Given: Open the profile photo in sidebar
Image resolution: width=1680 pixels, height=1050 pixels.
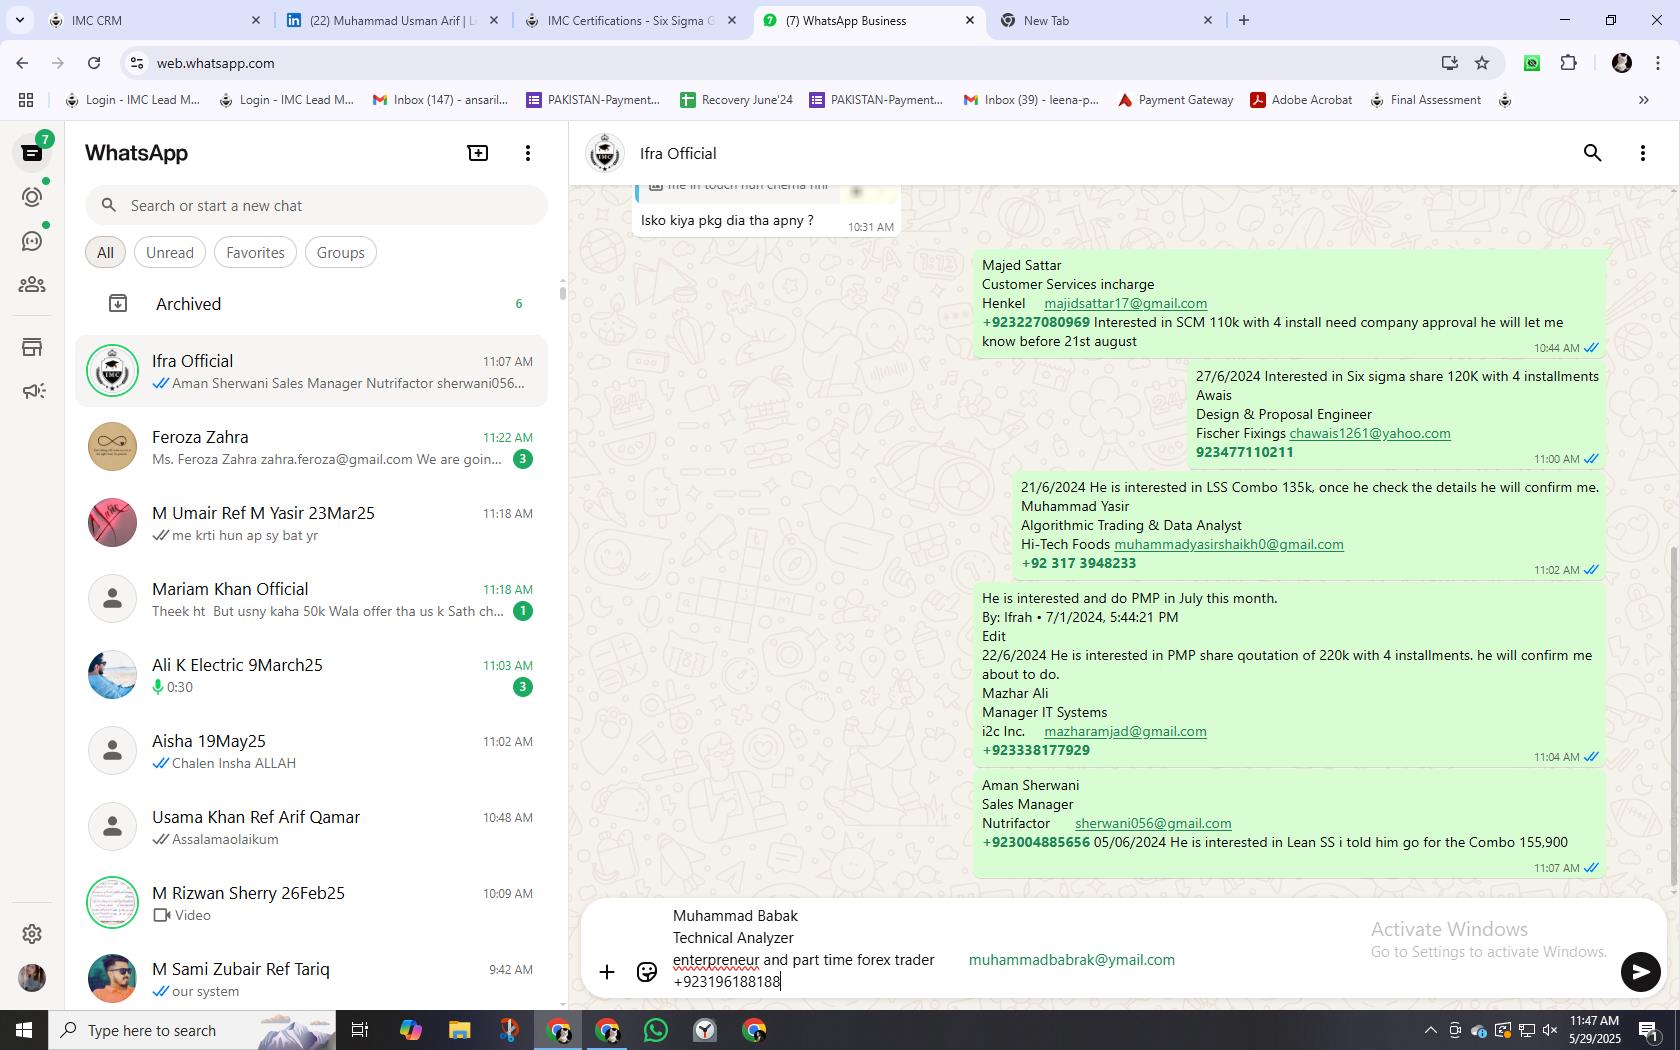Looking at the screenshot, I should 32,978.
